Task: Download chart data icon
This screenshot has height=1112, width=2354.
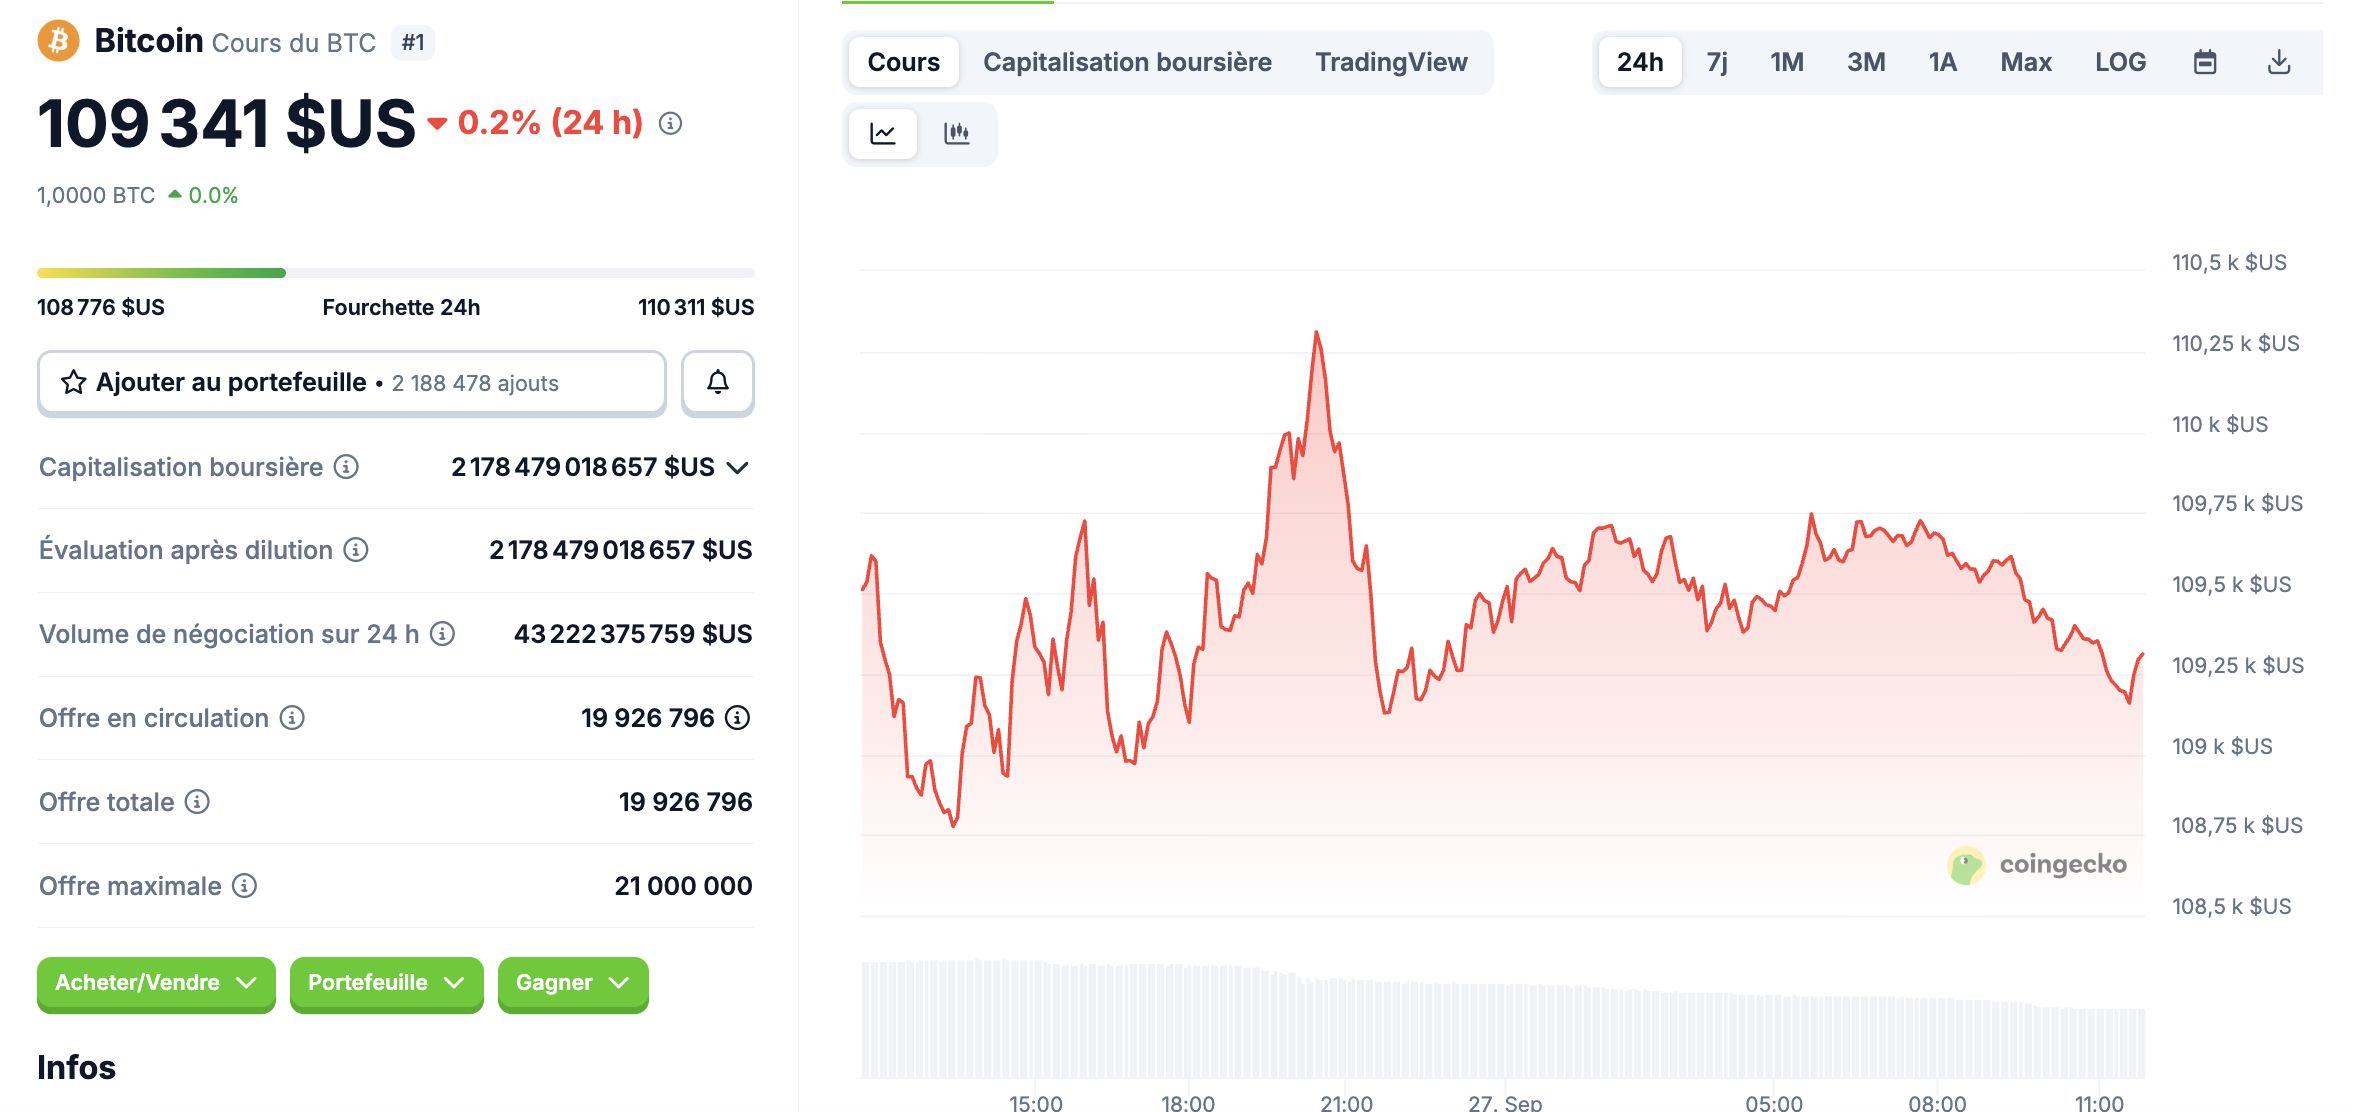Action: pyautogui.click(x=2279, y=62)
